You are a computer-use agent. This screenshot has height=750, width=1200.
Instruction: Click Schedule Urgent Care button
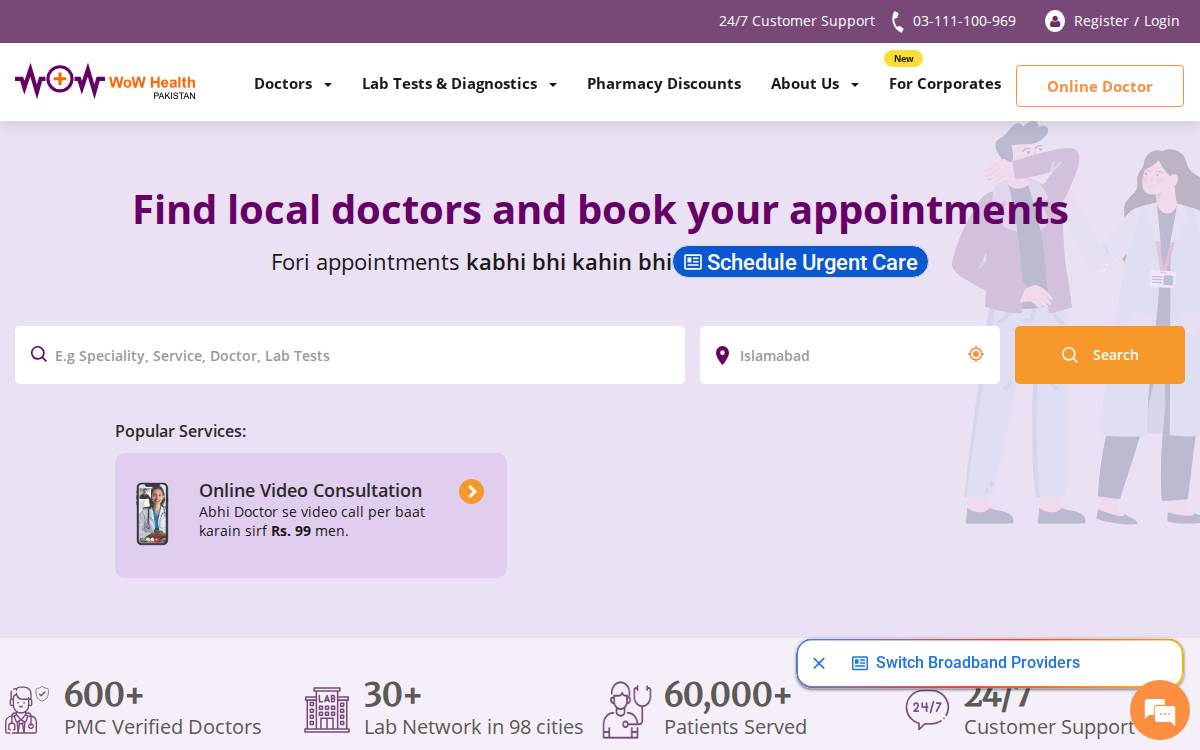tap(801, 262)
